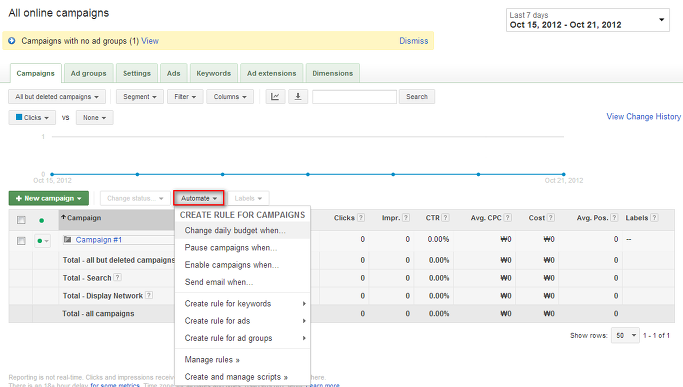
Task: Click the Oct 21, 2012 chart data point
Action: pyautogui.click(x=564, y=174)
